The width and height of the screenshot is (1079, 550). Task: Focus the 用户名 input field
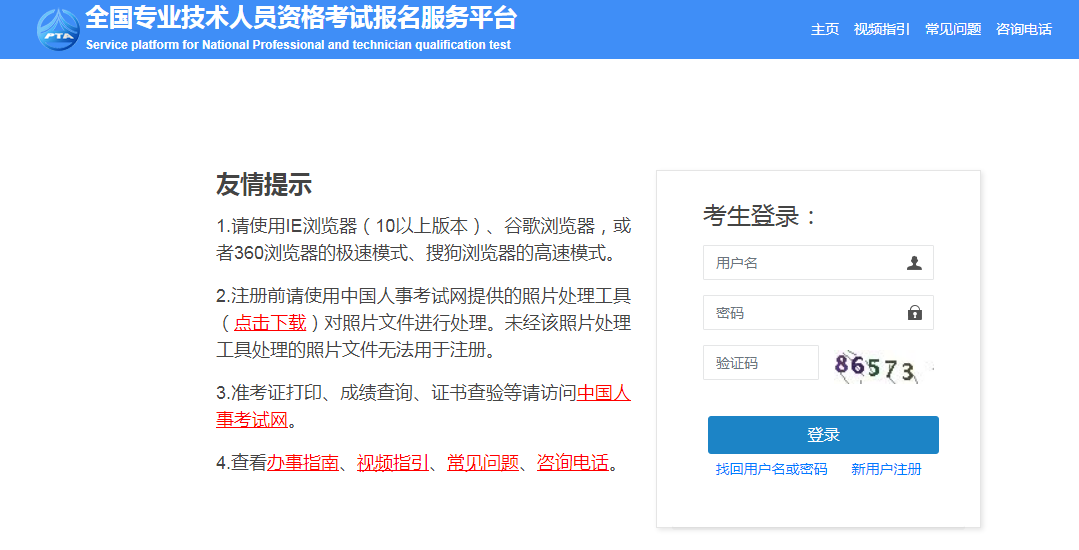(x=818, y=262)
